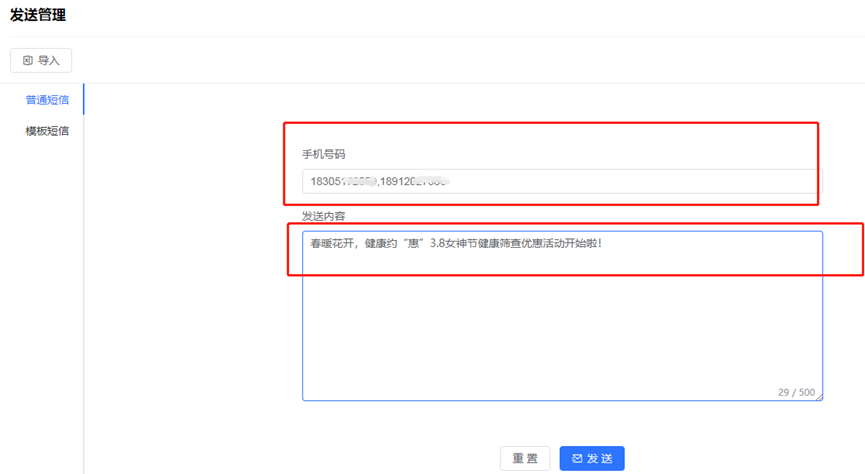
Task: Click the blue 发送 send button
Action: coord(592,458)
